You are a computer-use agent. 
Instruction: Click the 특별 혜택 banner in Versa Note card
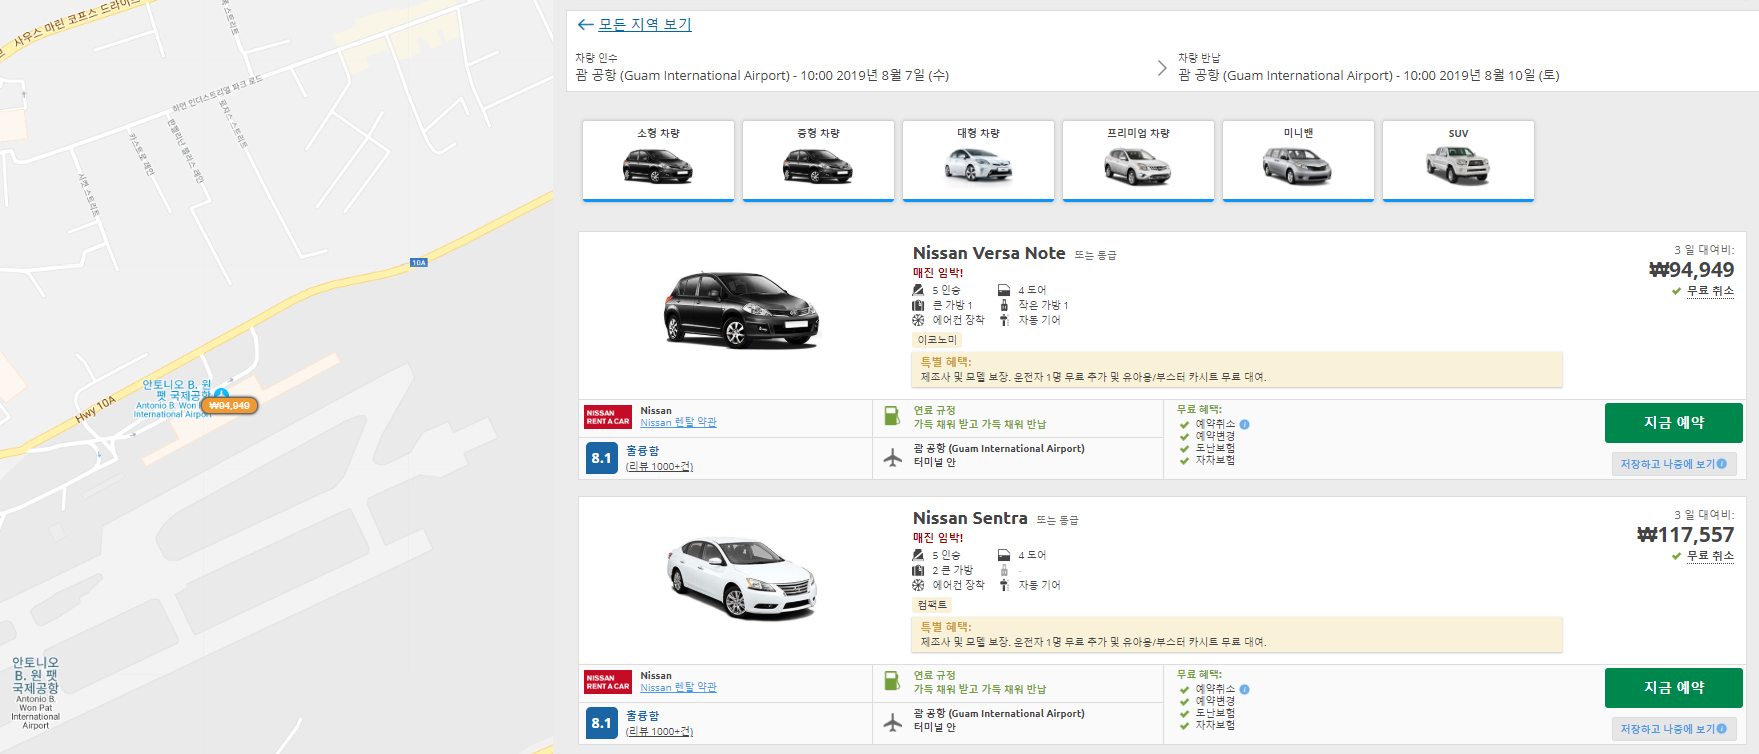tap(1237, 369)
